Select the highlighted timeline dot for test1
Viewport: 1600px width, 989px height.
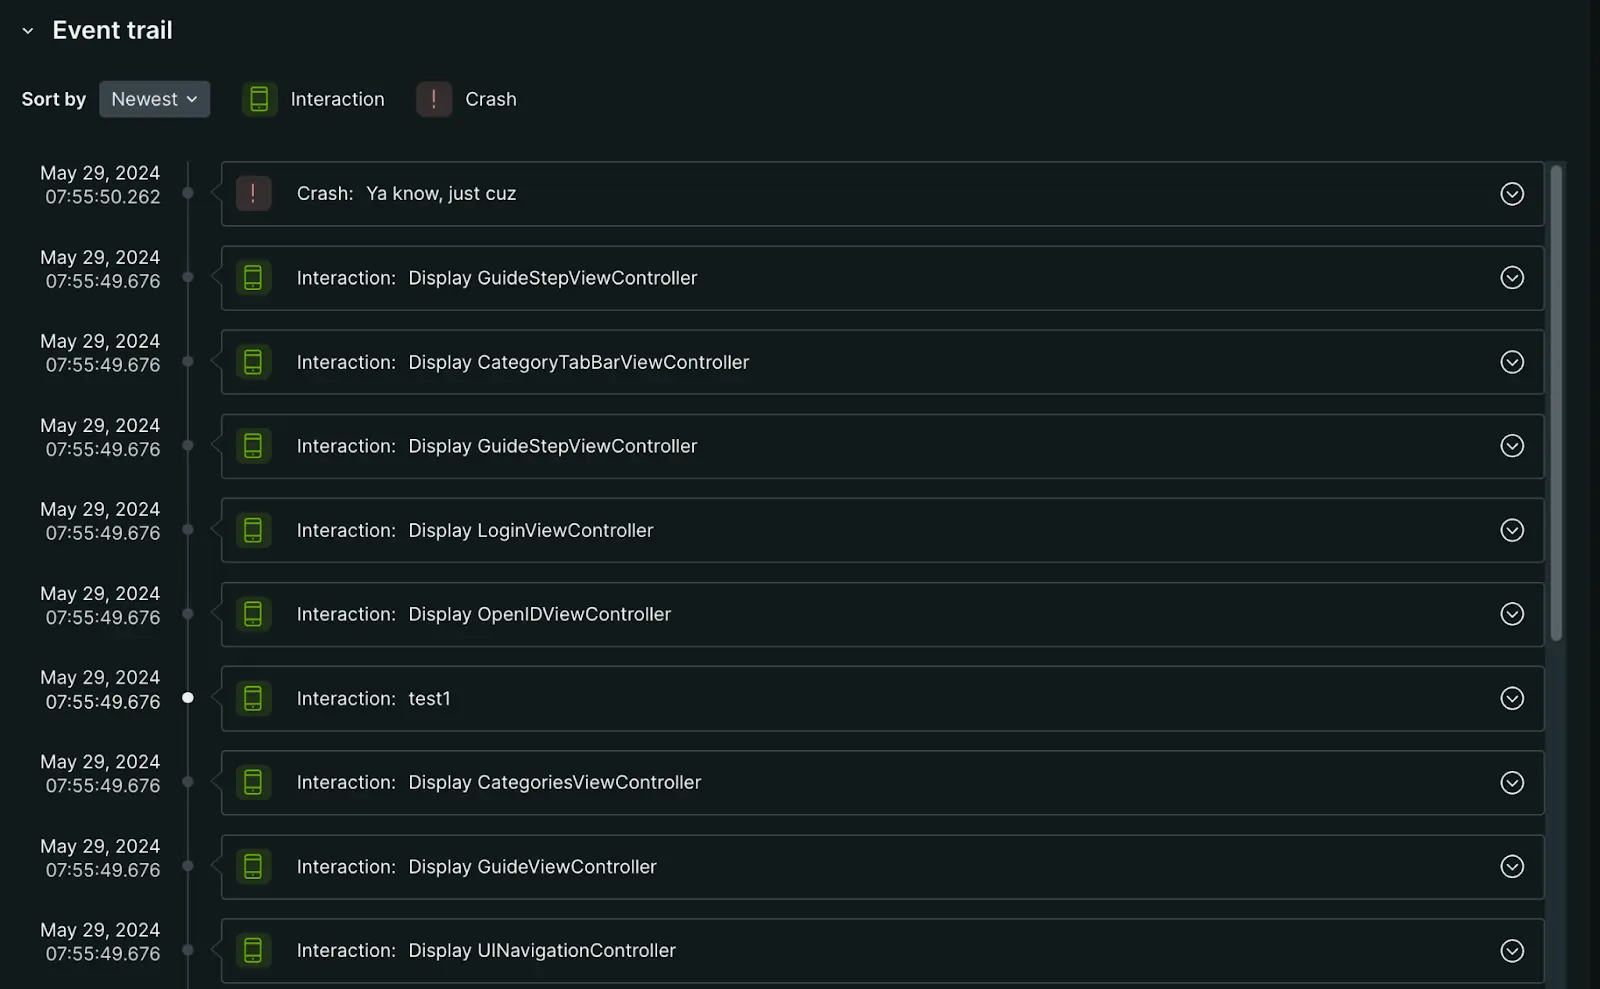click(188, 698)
